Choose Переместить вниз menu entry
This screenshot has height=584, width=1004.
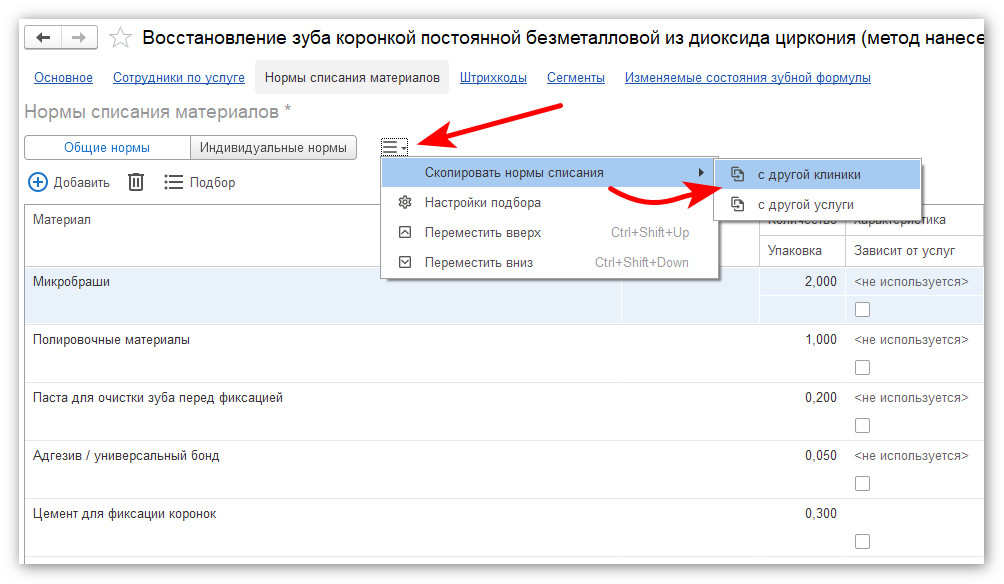[x=549, y=263]
